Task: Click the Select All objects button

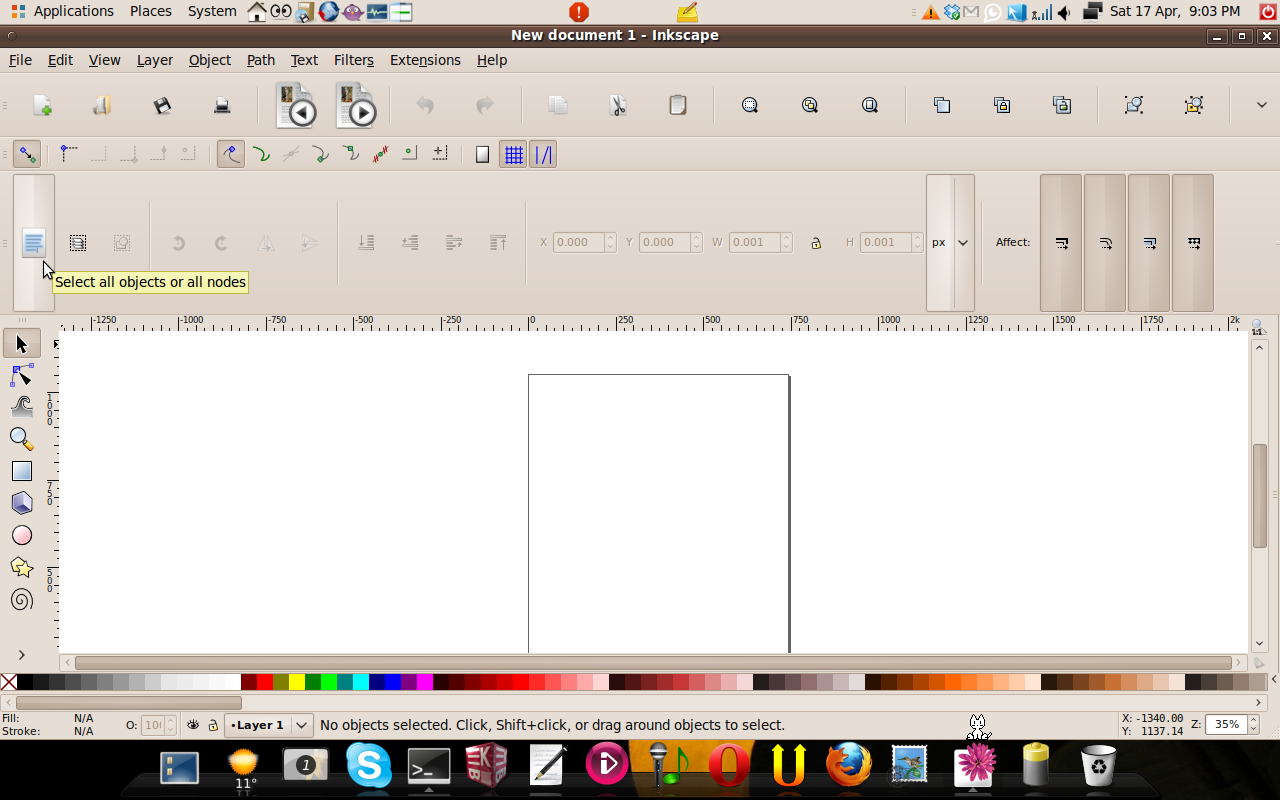Action: (x=34, y=242)
